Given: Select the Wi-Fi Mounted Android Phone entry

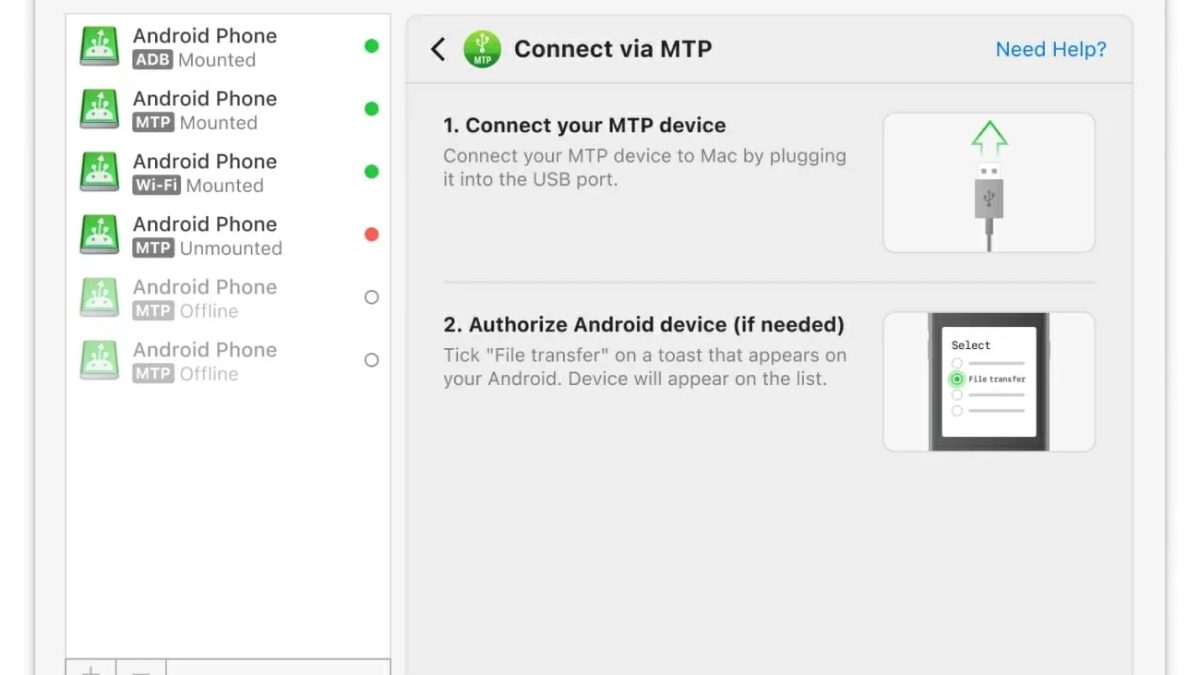Looking at the screenshot, I should [x=206, y=173].
